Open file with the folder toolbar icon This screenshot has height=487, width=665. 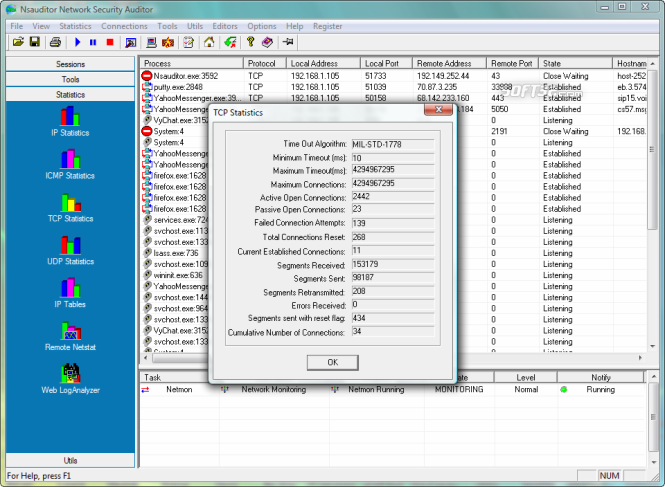point(18,42)
